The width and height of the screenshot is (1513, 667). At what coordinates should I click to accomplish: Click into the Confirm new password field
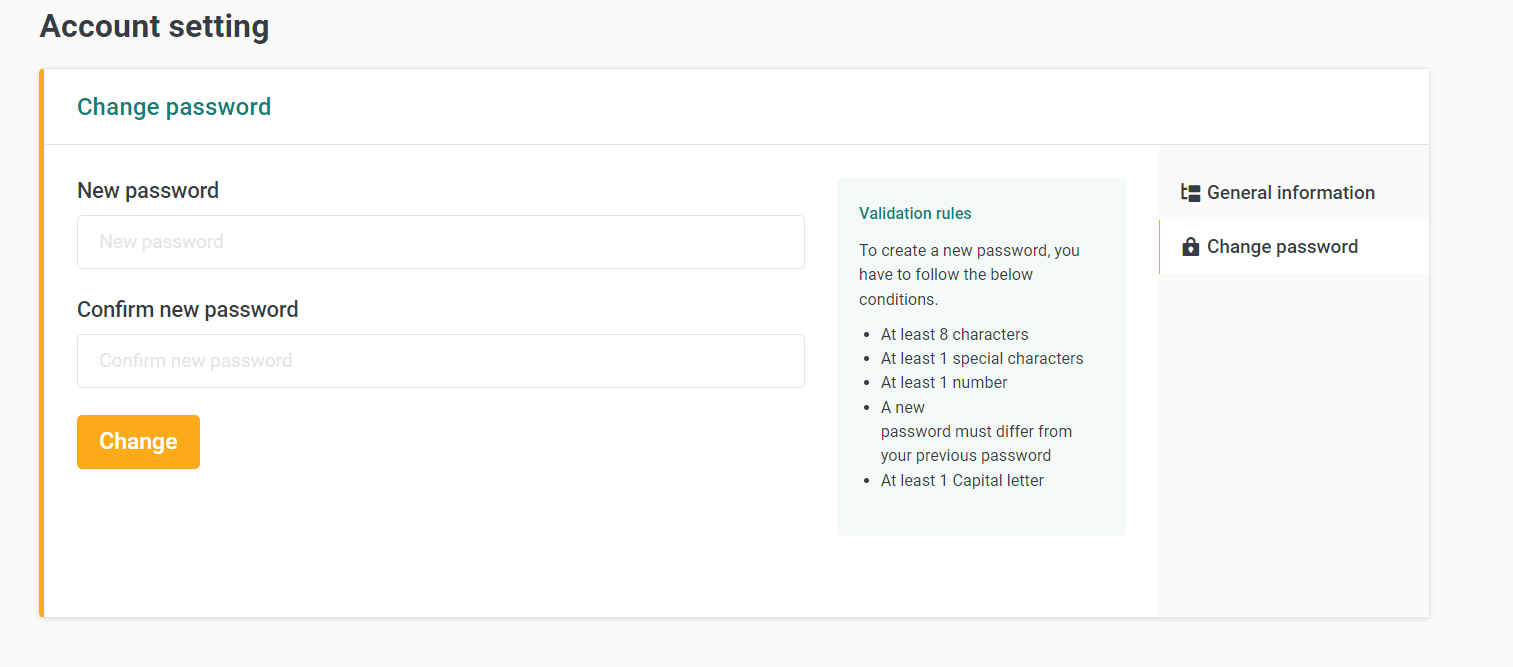[x=440, y=361]
